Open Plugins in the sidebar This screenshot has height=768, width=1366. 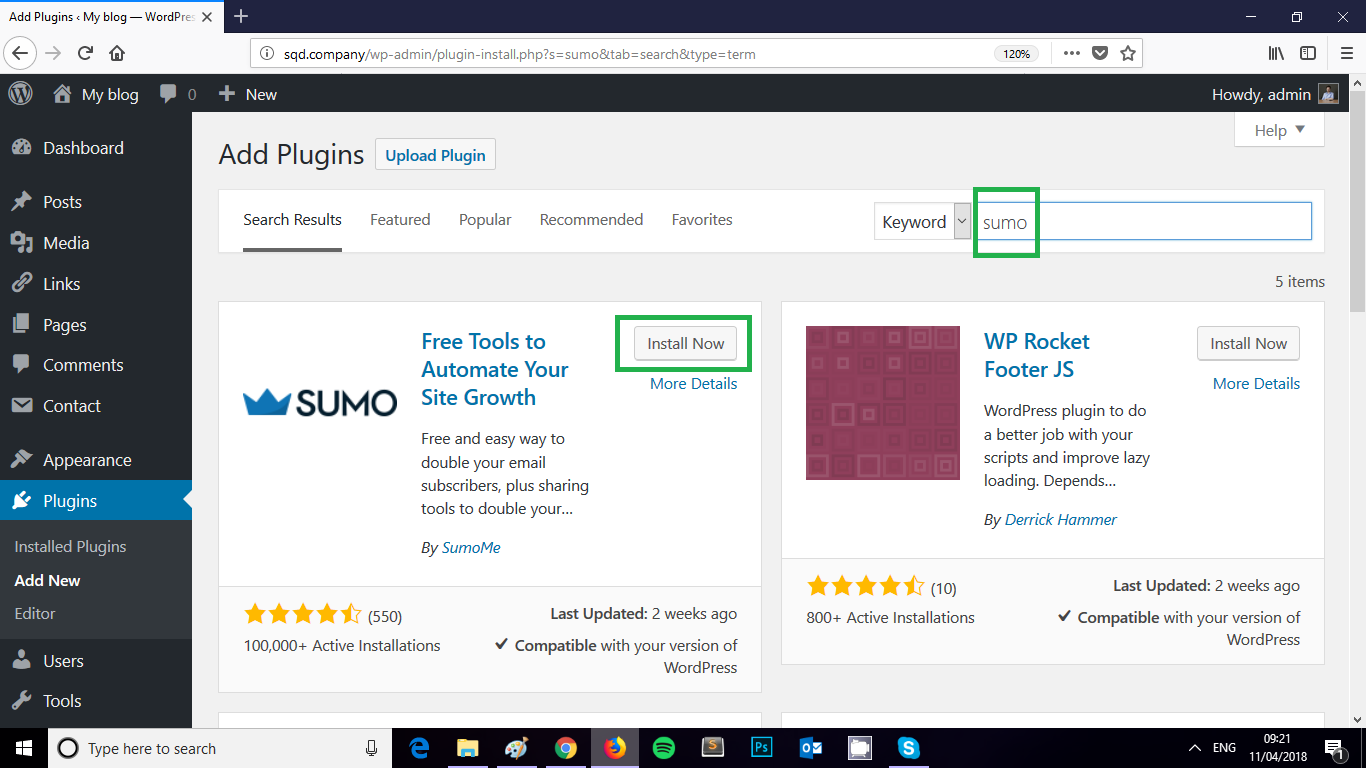pos(96,501)
